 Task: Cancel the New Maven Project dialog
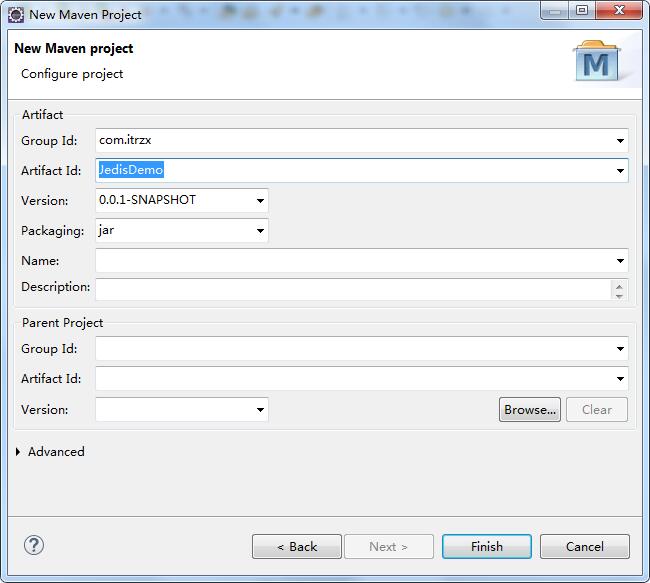pos(585,547)
